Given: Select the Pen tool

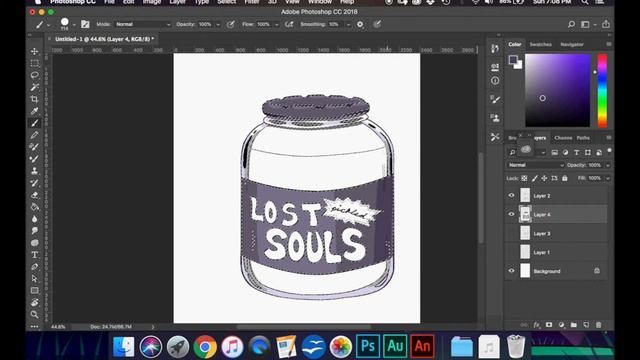Looking at the screenshot, I should tap(35, 267).
